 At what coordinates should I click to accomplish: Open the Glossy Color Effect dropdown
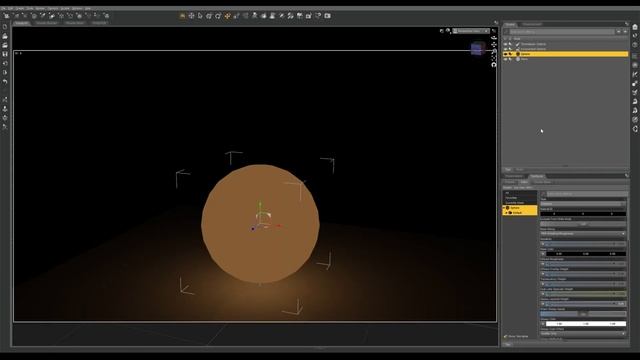[x=583, y=334]
